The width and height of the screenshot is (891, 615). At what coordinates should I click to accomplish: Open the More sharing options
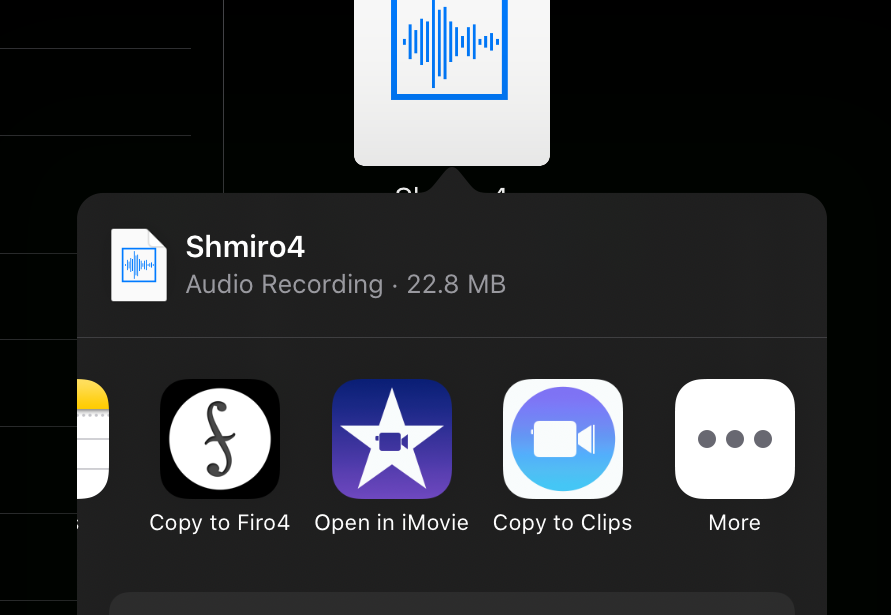pyautogui.click(x=734, y=439)
